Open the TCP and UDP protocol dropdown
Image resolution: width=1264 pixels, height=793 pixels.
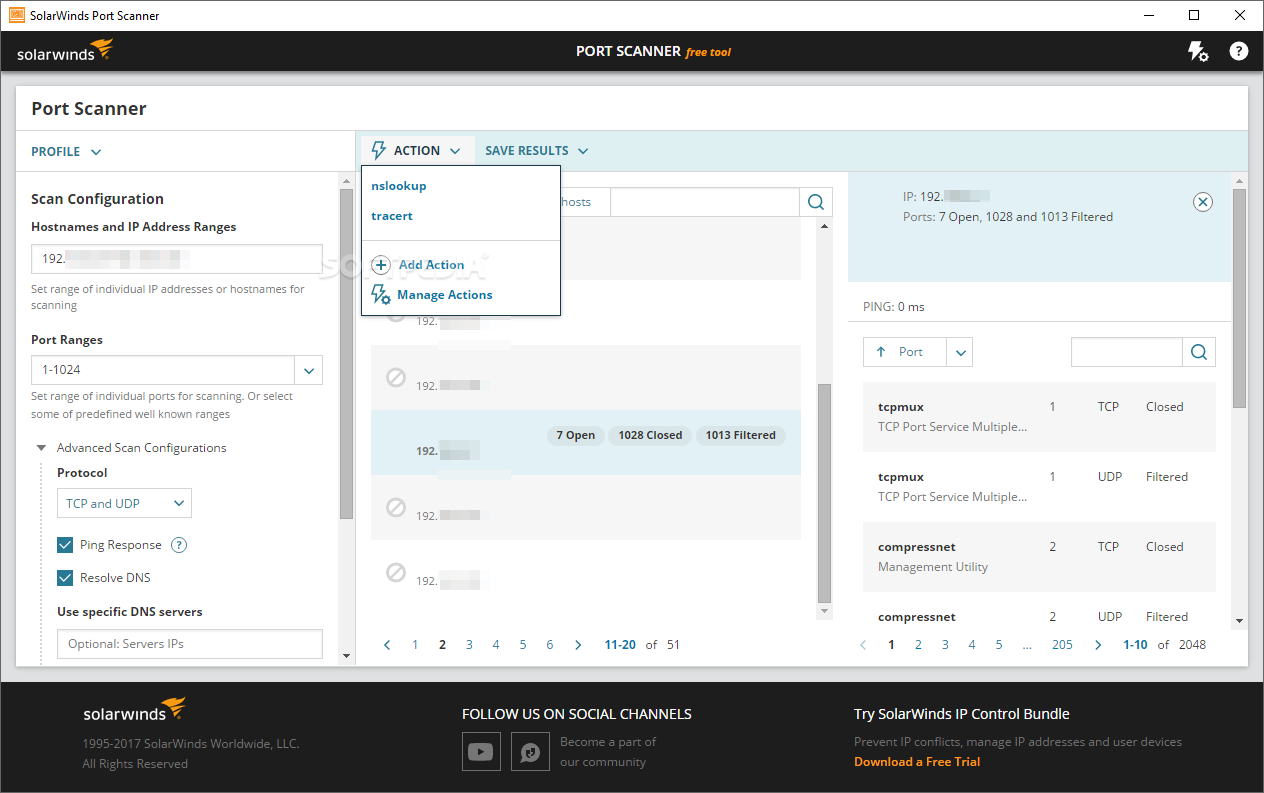tap(124, 504)
